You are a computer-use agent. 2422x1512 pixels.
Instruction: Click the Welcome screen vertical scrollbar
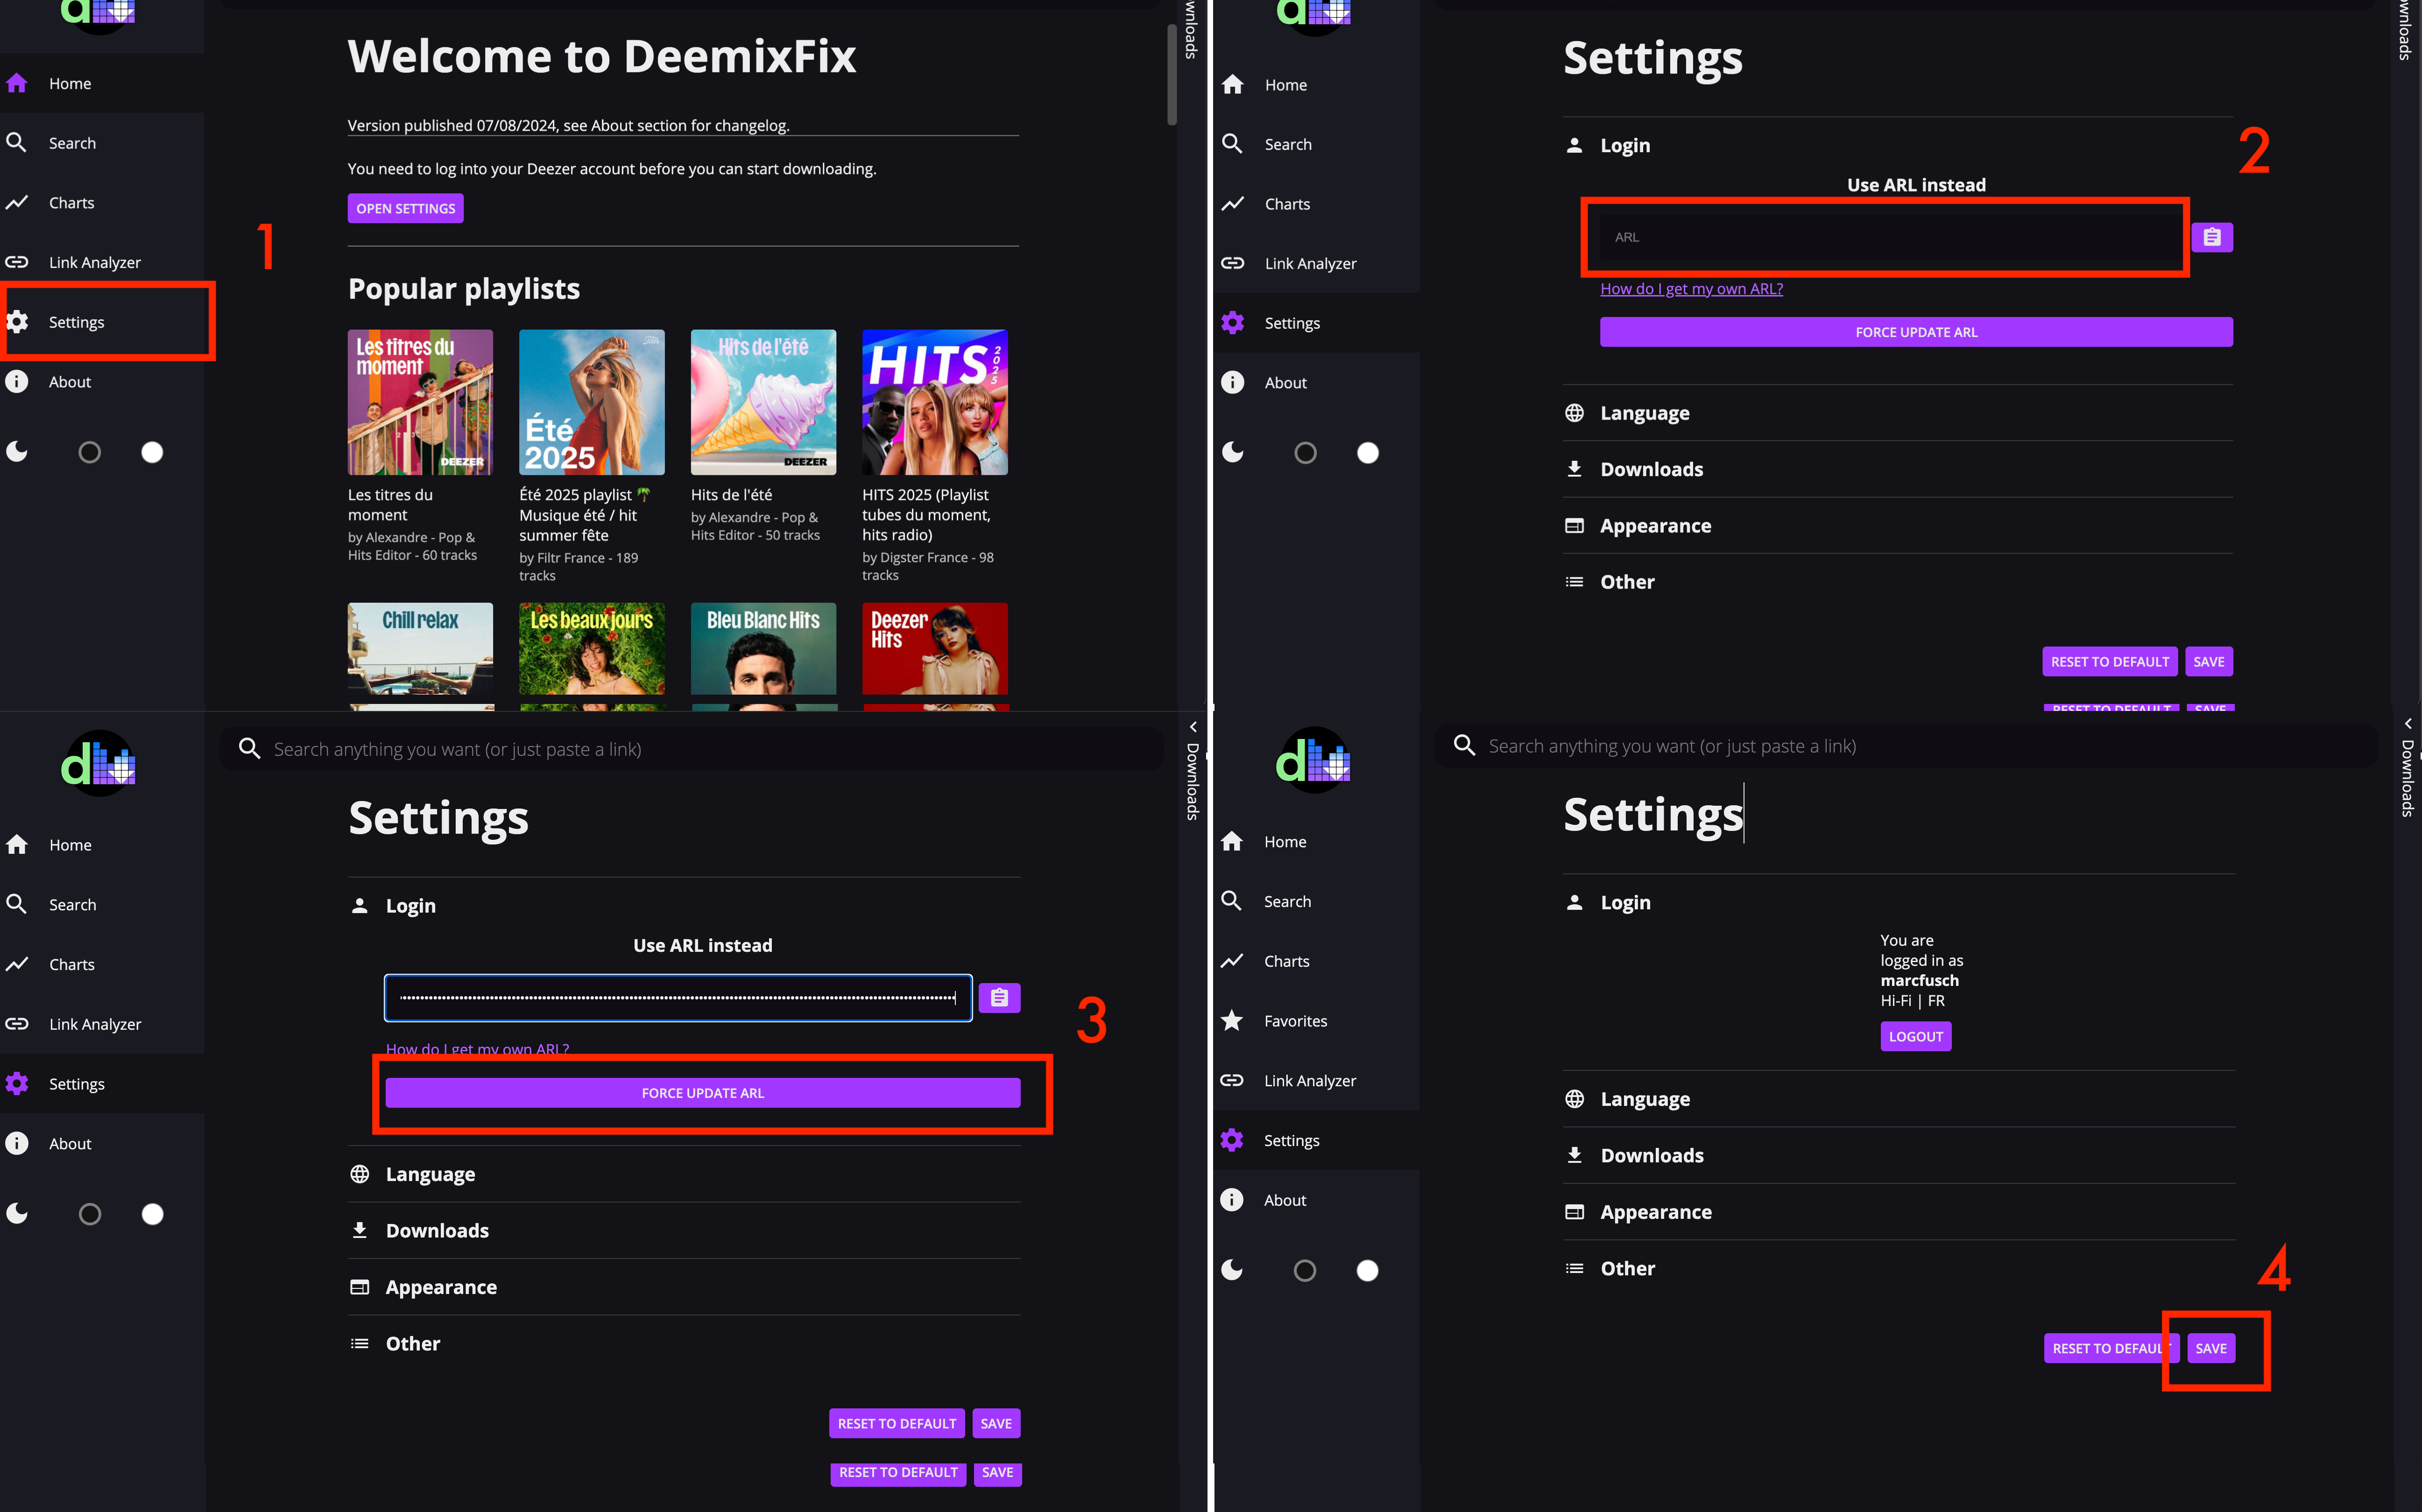tap(1172, 75)
